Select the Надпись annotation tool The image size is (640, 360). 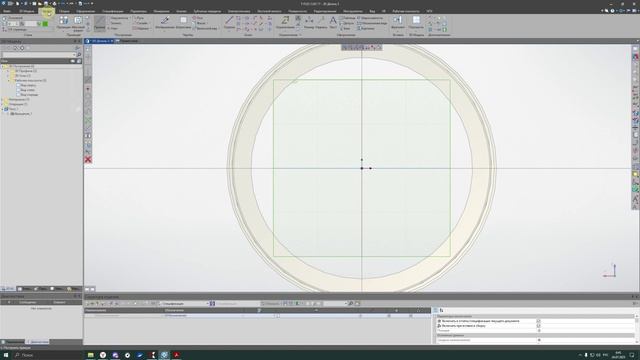point(322,23)
